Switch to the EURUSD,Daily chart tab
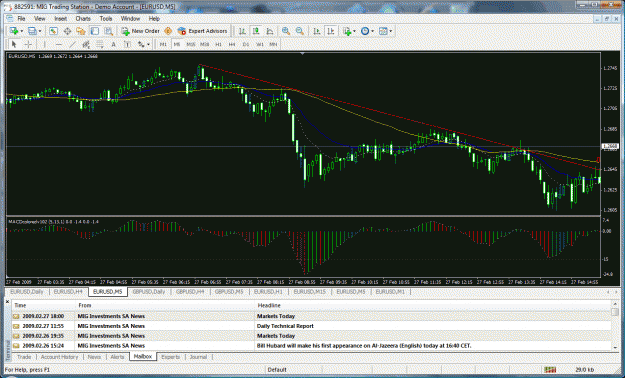The image size is (625, 378). pyautogui.click(x=27, y=292)
